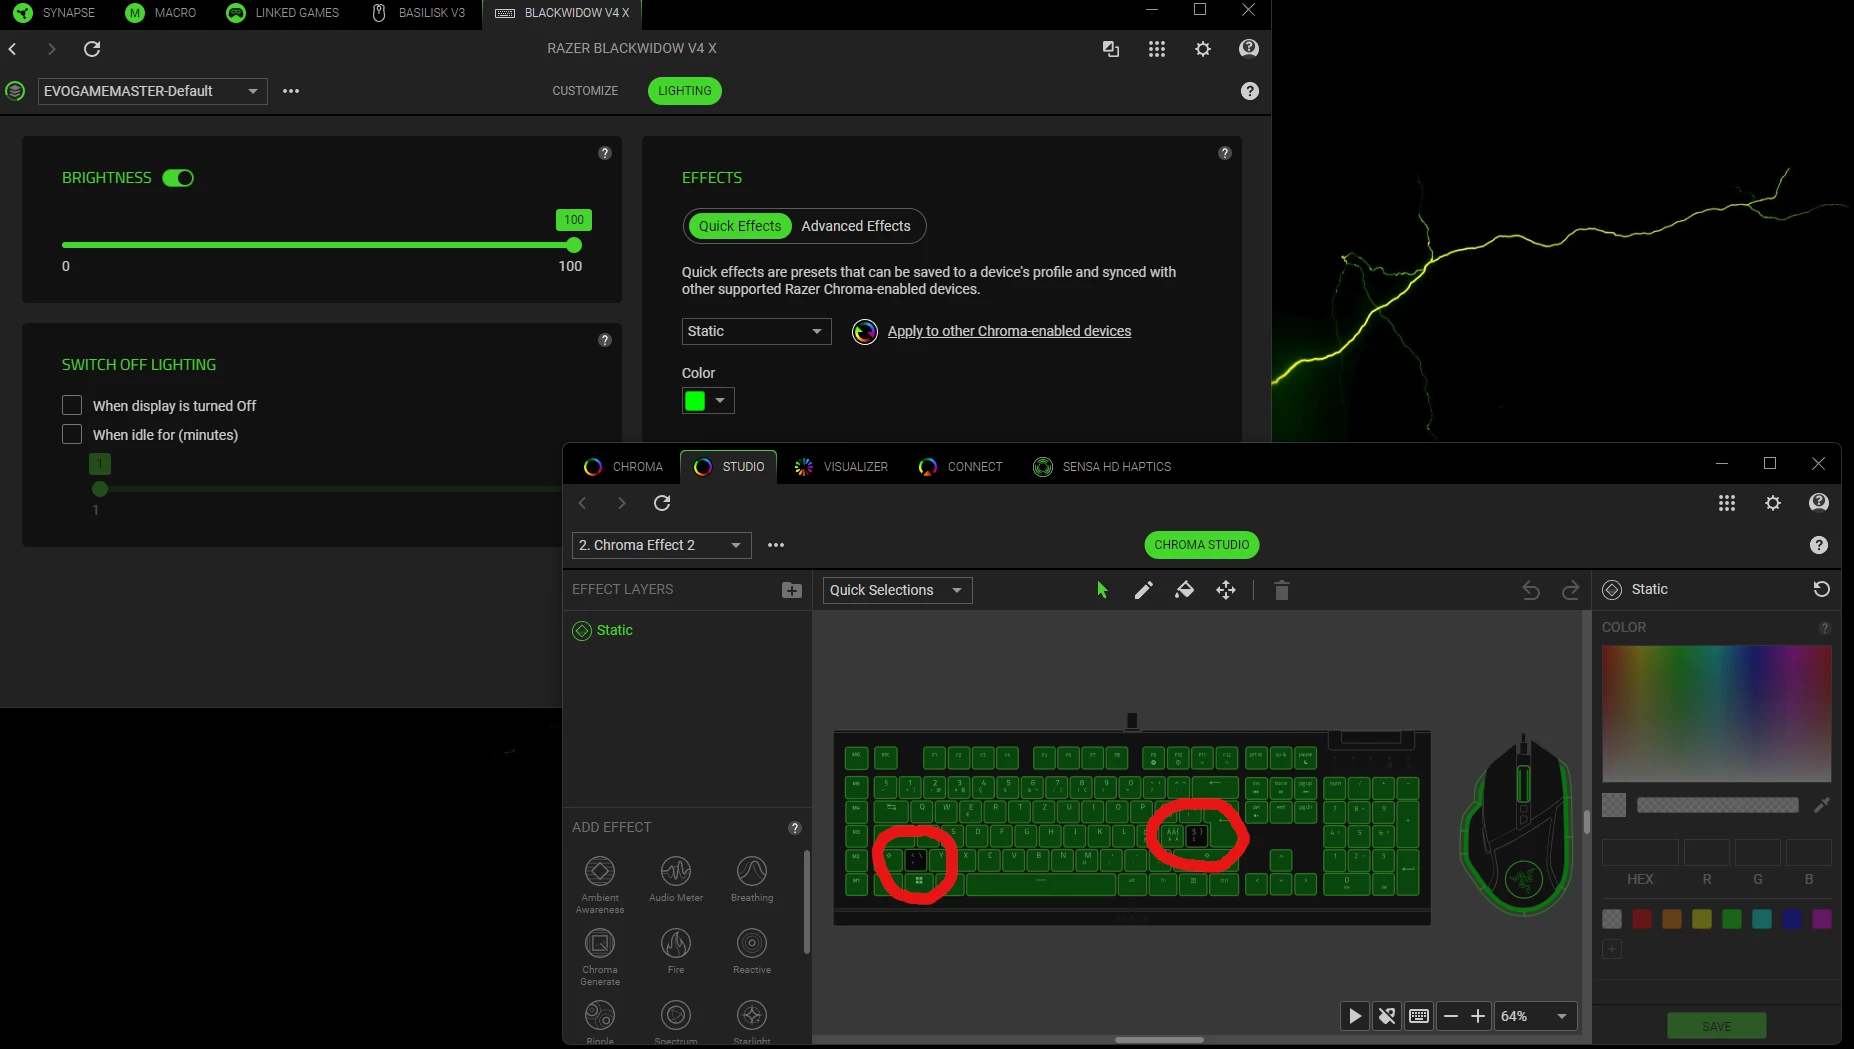
Task: Add the Fire effect
Action: click(x=676, y=950)
